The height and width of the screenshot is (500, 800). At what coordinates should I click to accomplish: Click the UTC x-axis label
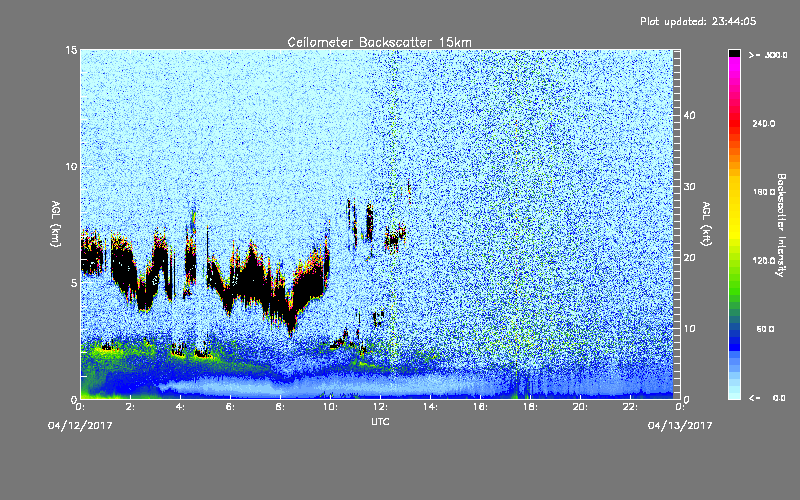pyautogui.click(x=380, y=421)
